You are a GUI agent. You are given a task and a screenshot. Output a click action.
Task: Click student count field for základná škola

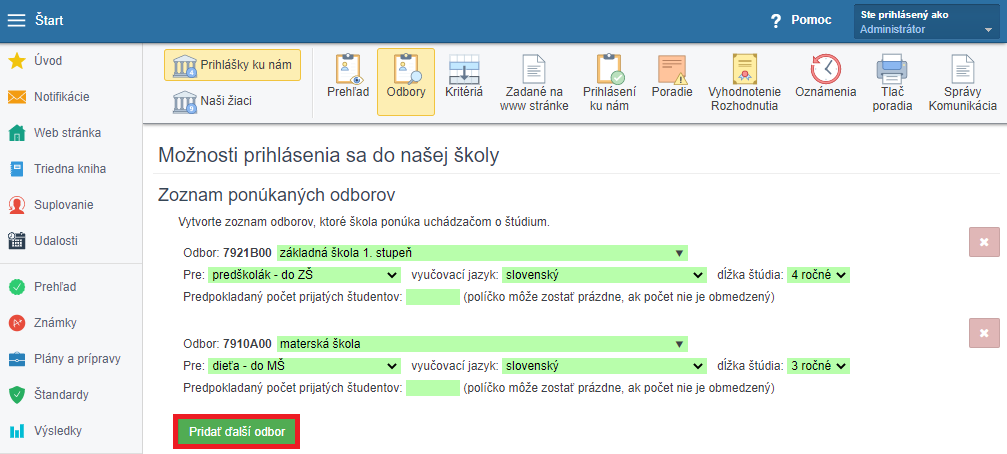(433, 297)
